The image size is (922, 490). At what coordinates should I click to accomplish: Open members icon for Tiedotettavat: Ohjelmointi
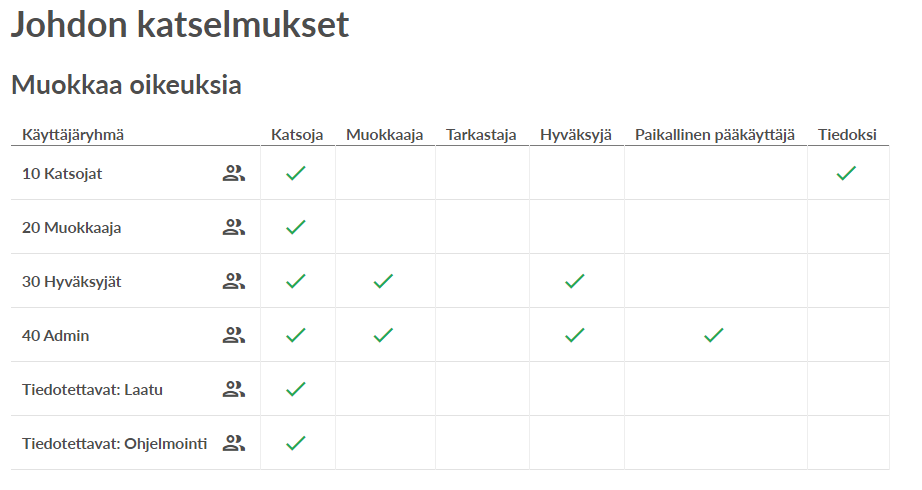[x=233, y=444]
